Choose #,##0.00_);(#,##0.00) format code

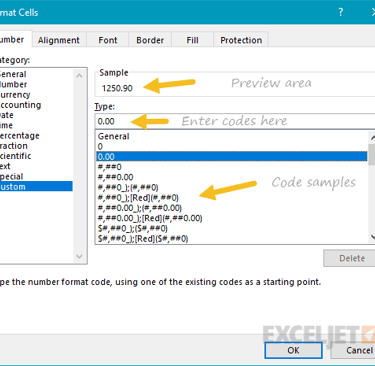(x=232, y=208)
